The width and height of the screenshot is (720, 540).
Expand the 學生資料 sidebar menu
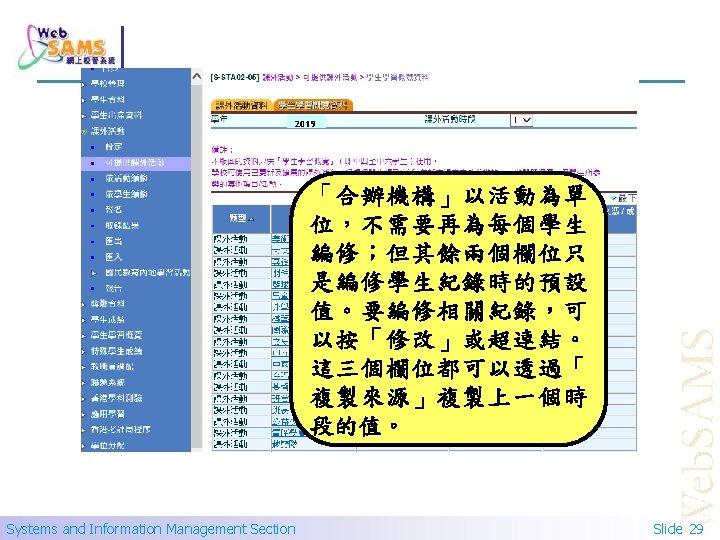point(108,99)
